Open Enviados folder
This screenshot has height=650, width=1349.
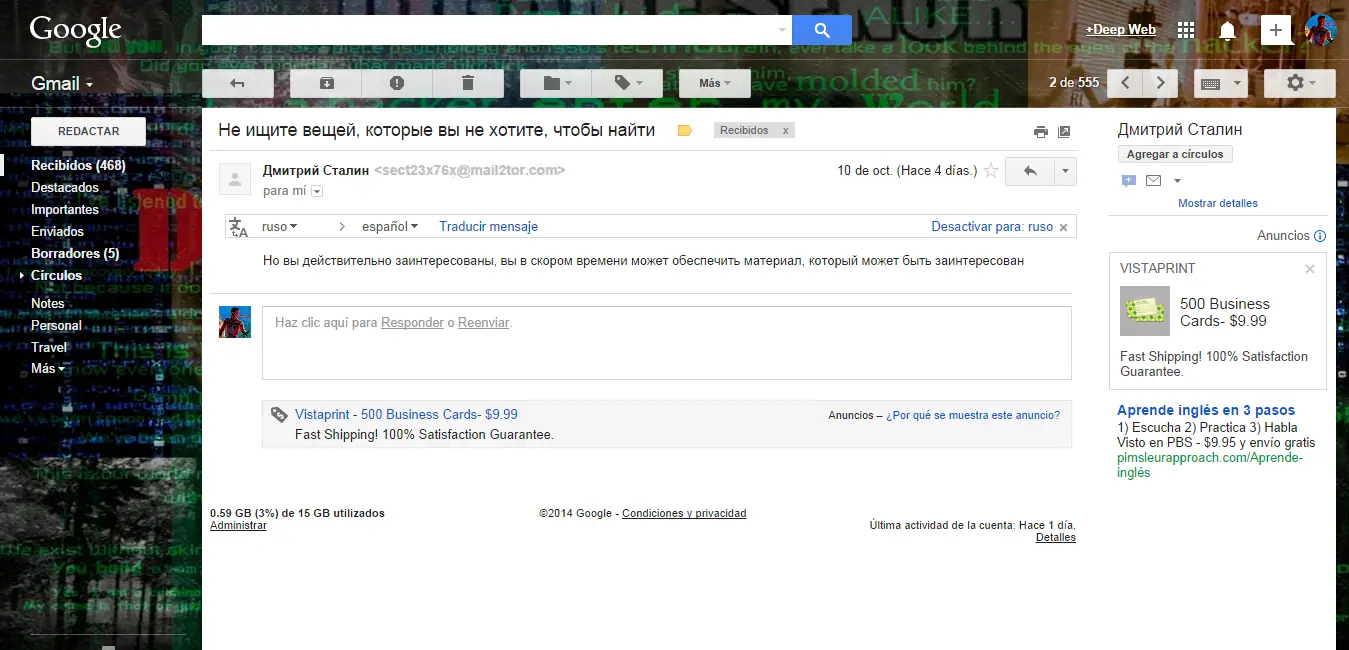(x=57, y=232)
